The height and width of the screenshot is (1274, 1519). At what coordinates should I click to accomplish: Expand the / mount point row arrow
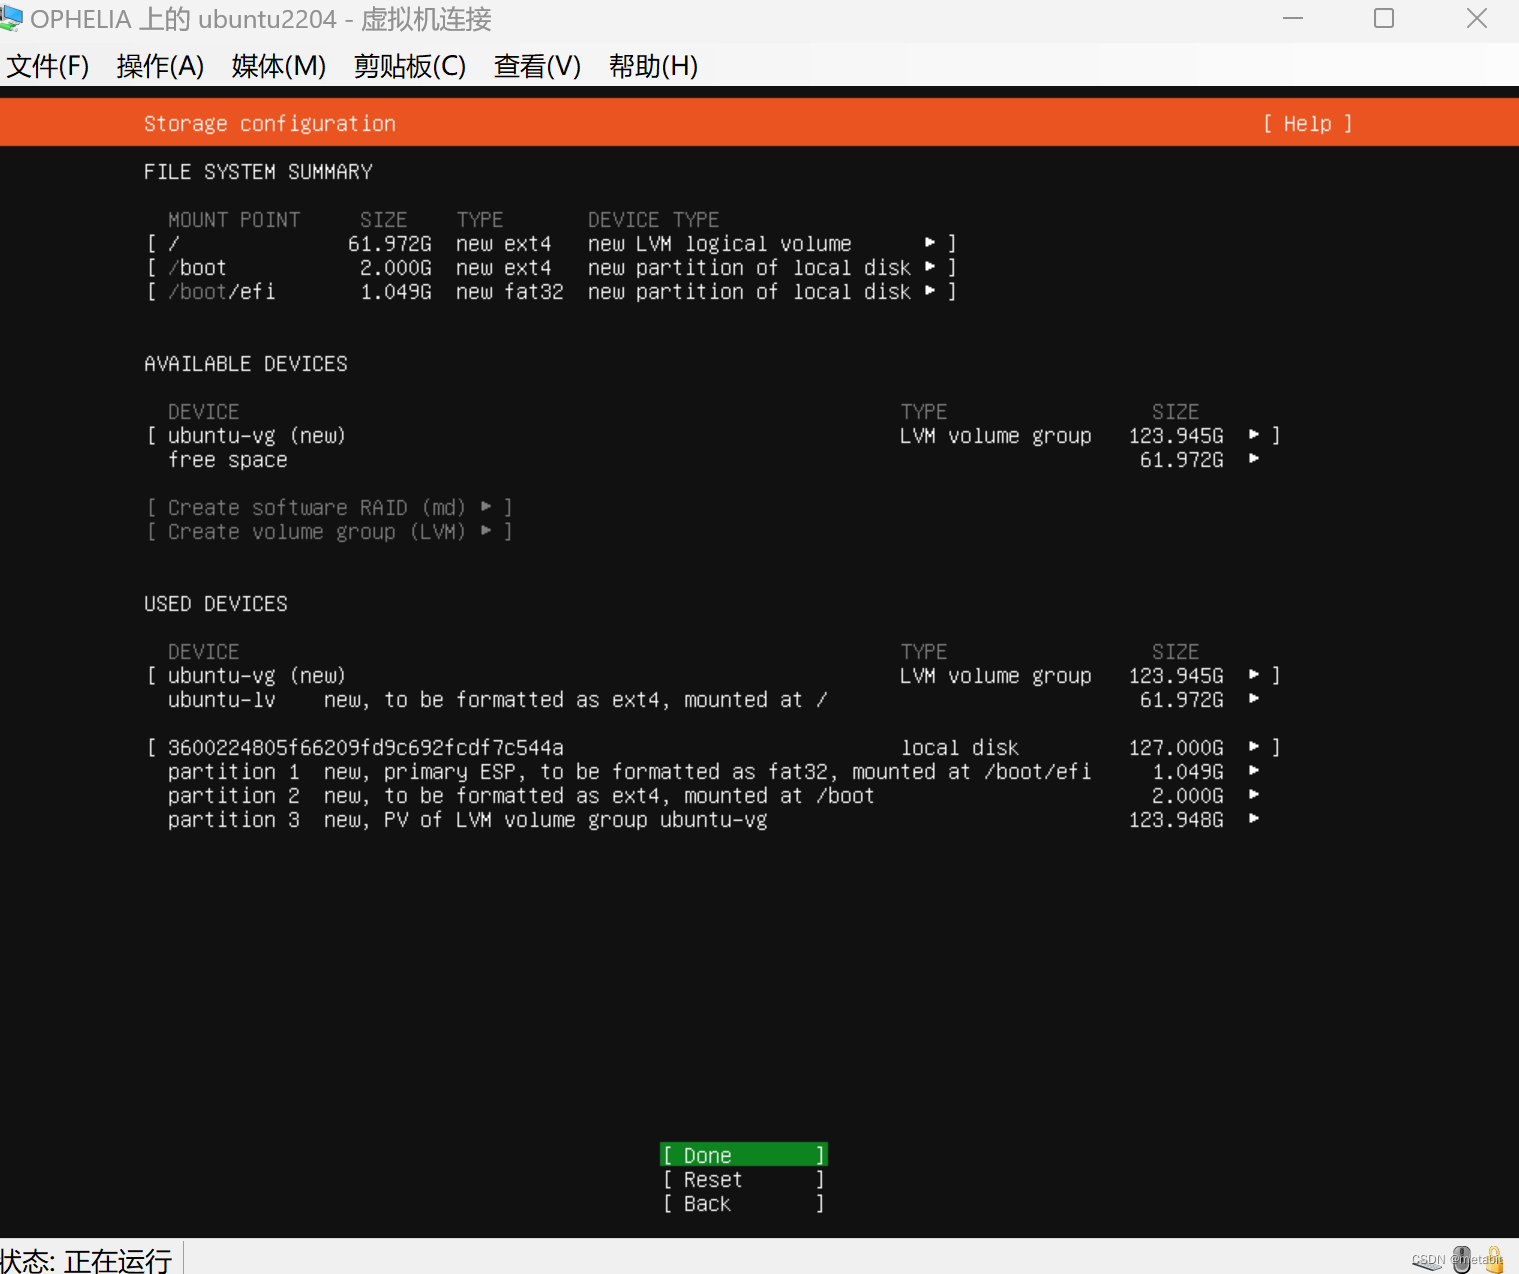930,243
